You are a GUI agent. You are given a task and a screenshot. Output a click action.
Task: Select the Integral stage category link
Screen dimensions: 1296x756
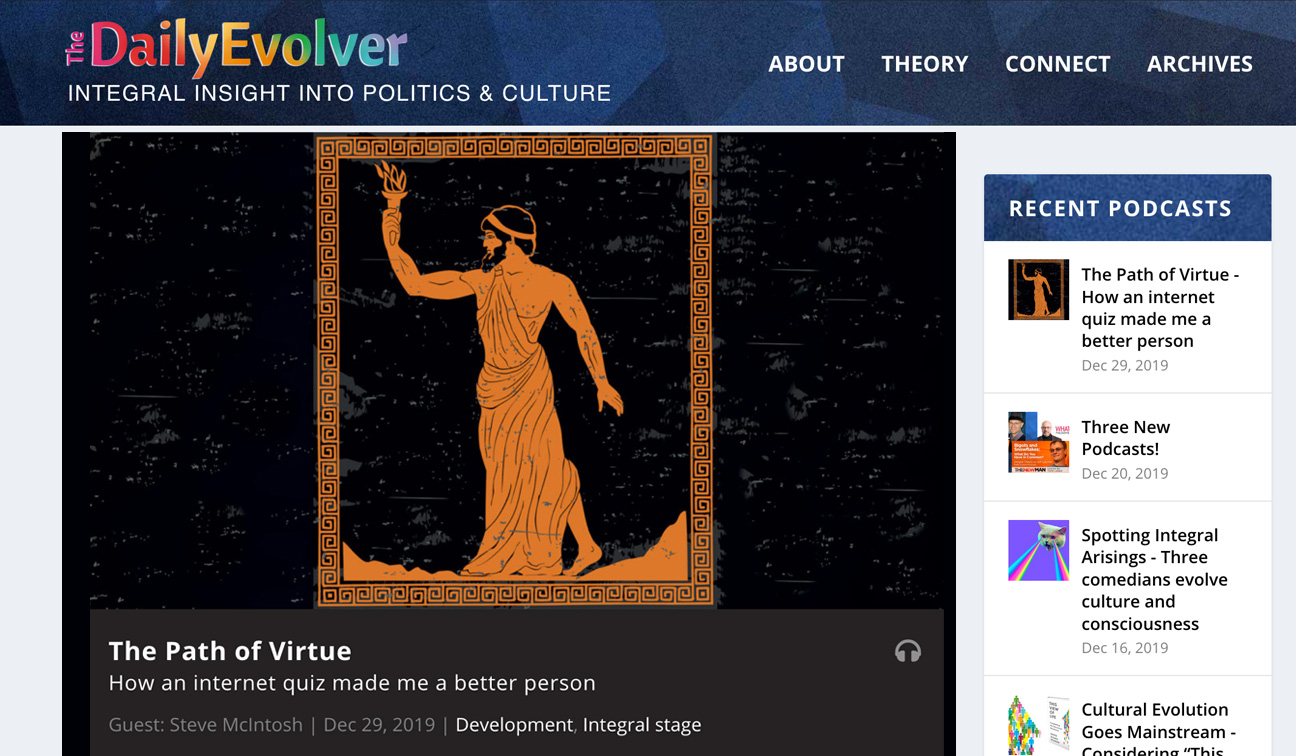(642, 725)
